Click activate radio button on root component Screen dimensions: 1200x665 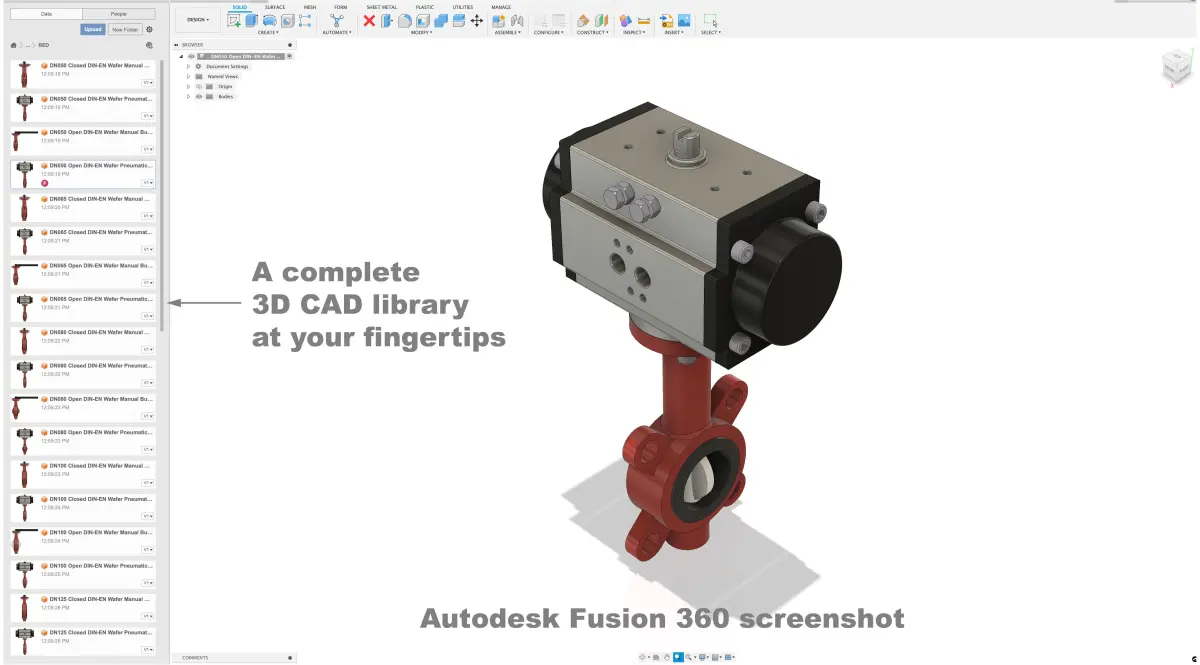click(289, 56)
